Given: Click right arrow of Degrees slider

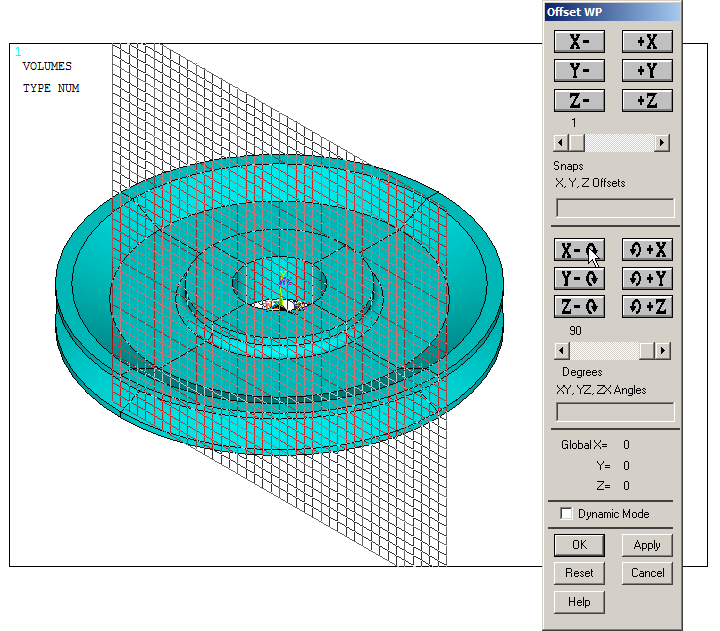Looking at the screenshot, I should pos(663,351).
